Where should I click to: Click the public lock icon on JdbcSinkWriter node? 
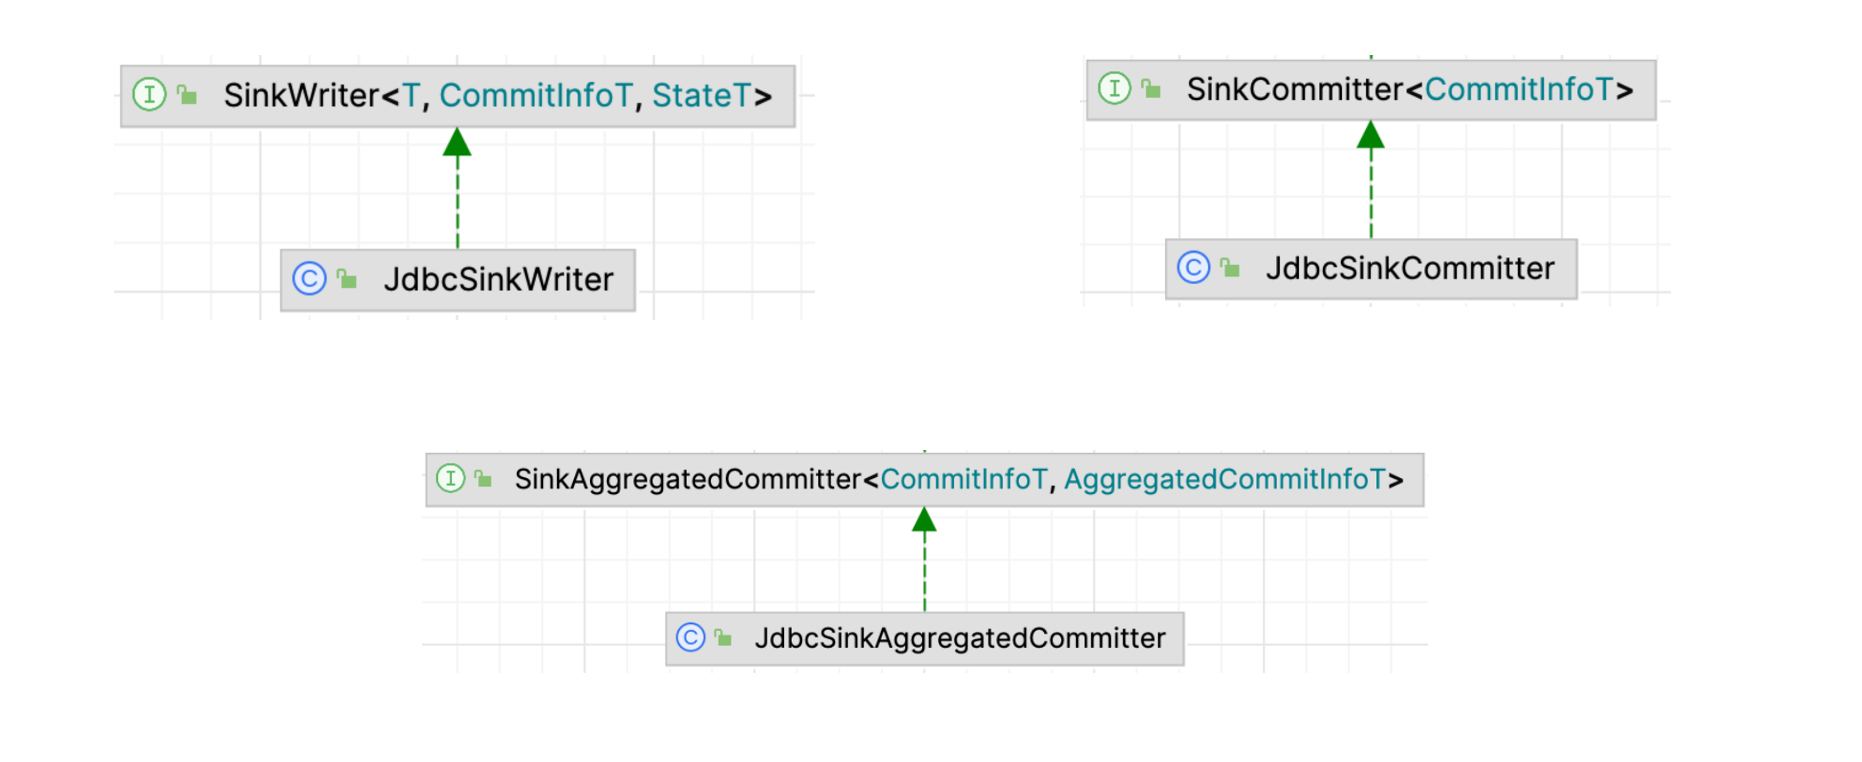tap(347, 278)
